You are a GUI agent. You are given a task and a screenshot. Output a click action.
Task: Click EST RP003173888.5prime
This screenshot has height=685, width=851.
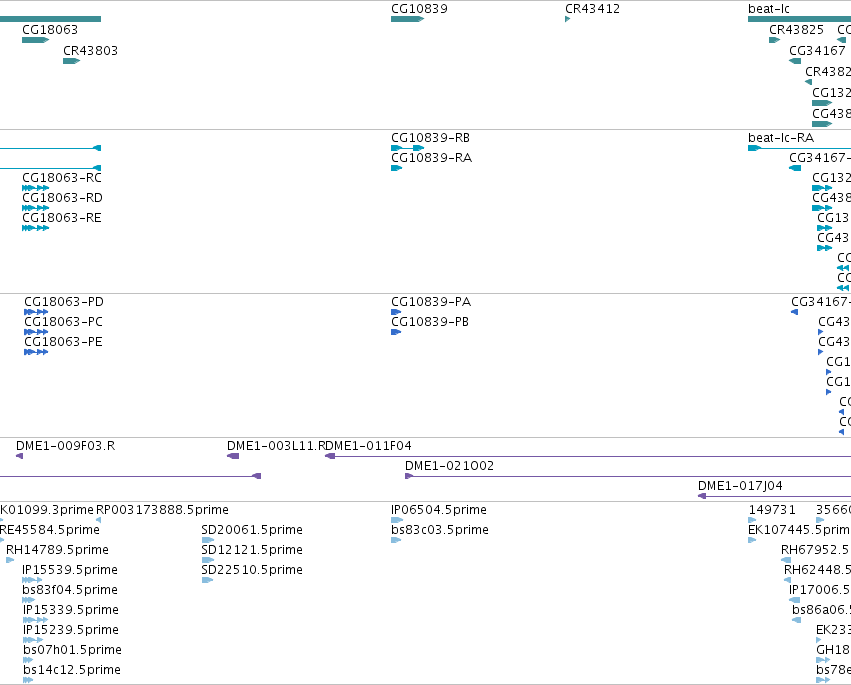tap(162, 510)
